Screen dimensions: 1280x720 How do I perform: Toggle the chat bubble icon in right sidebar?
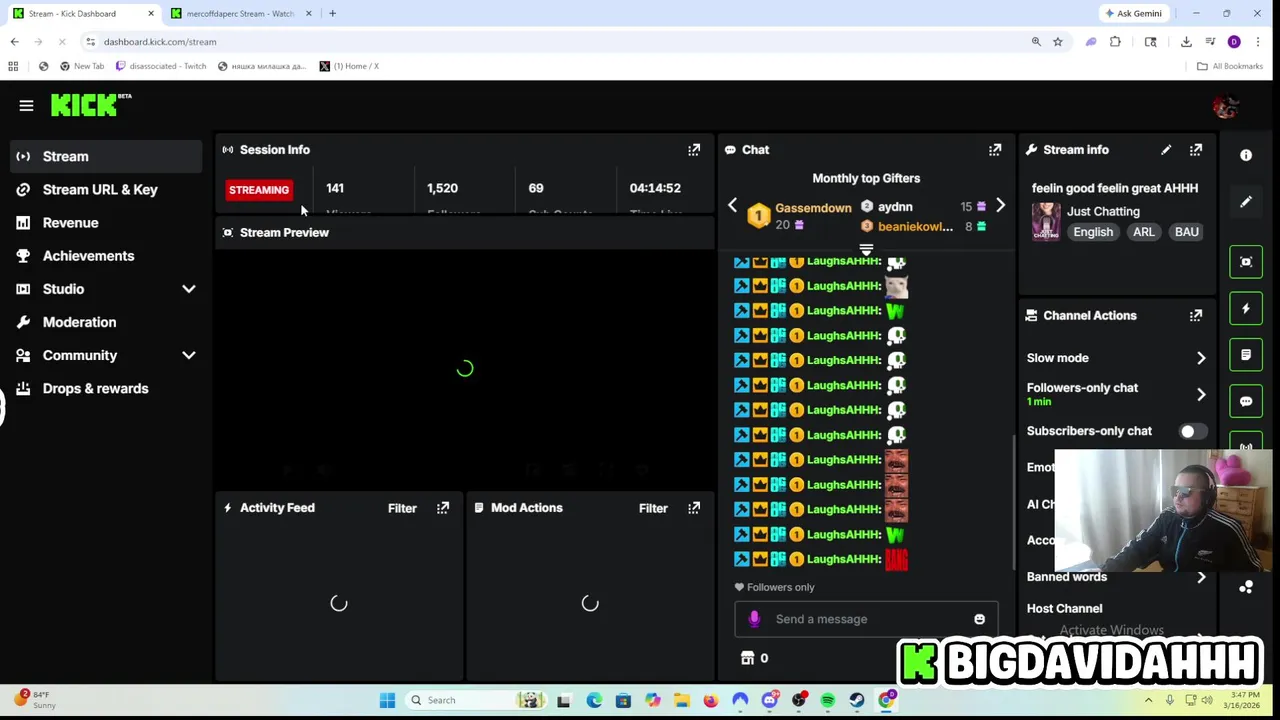[1246, 402]
